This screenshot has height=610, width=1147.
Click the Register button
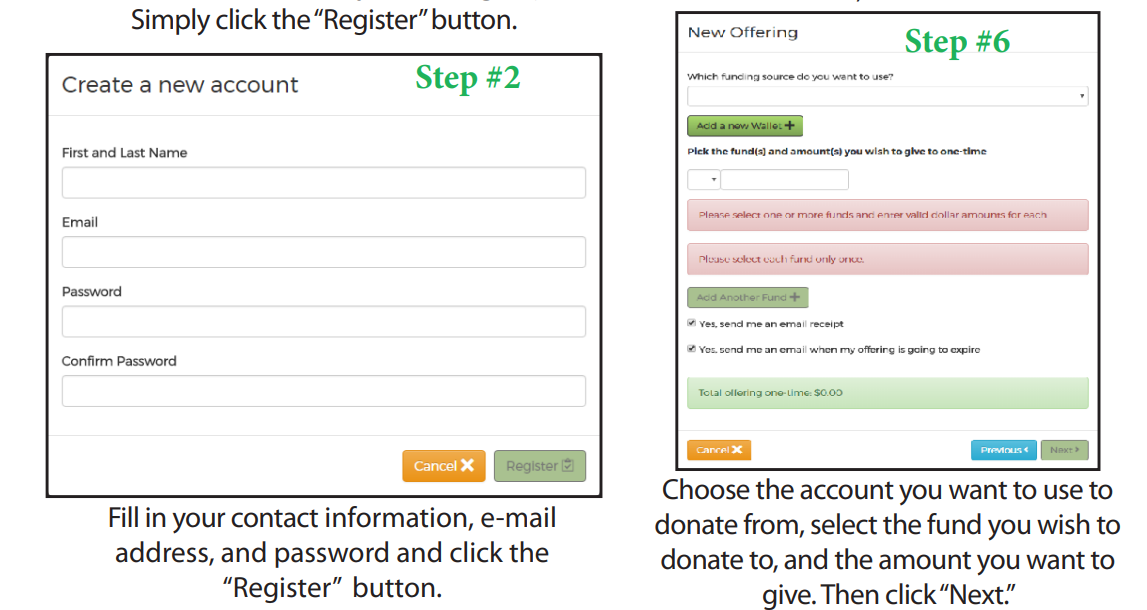(540, 466)
